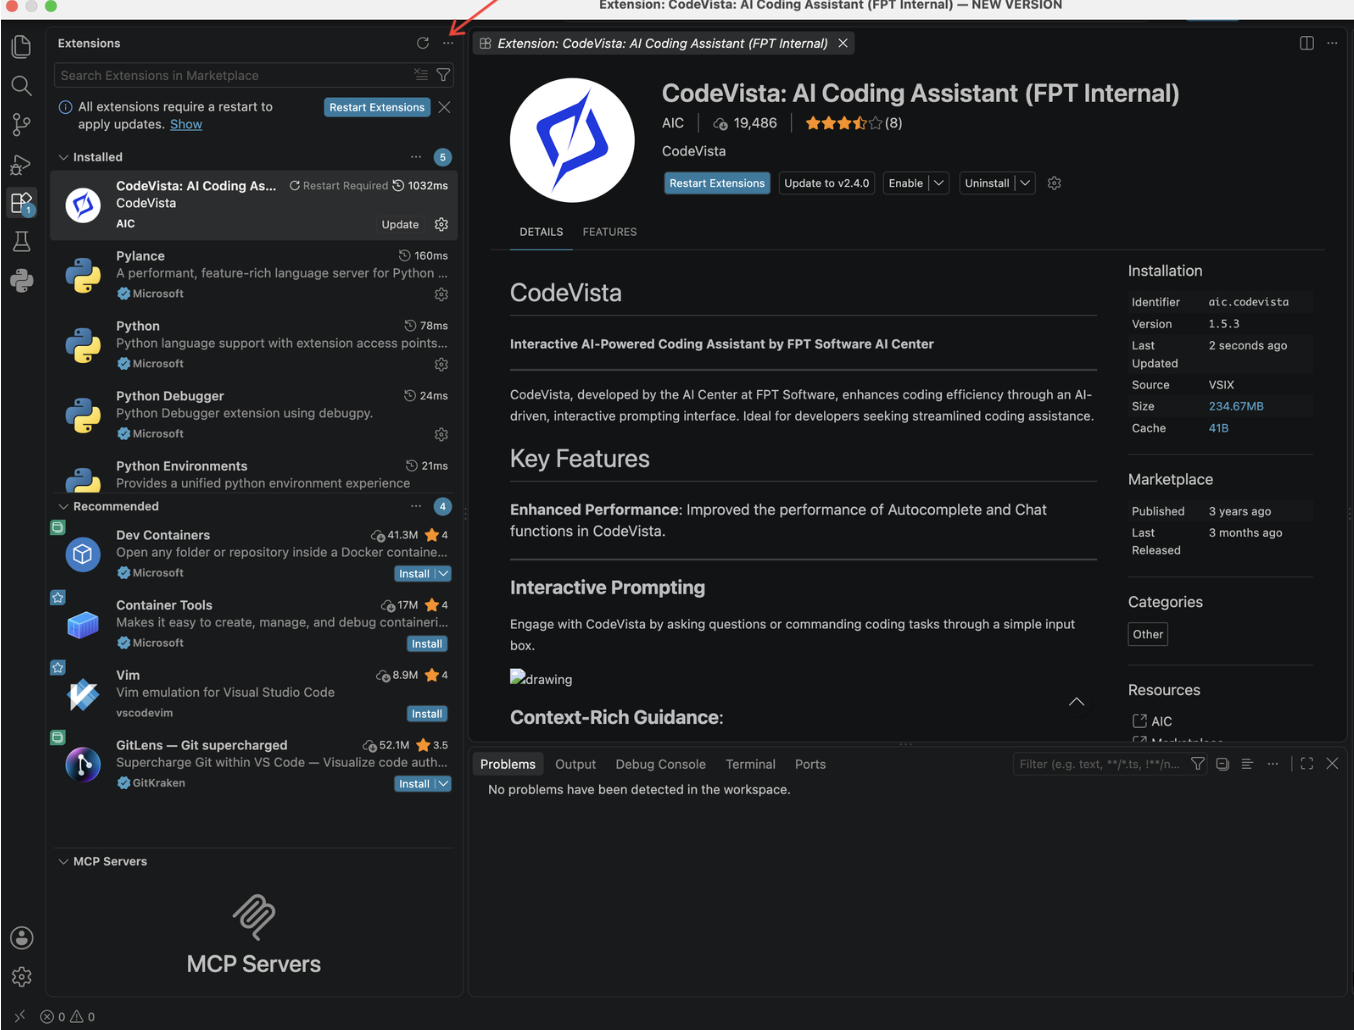Click the problems filter text field
This screenshot has width=1354, height=1030.
click(x=1100, y=764)
